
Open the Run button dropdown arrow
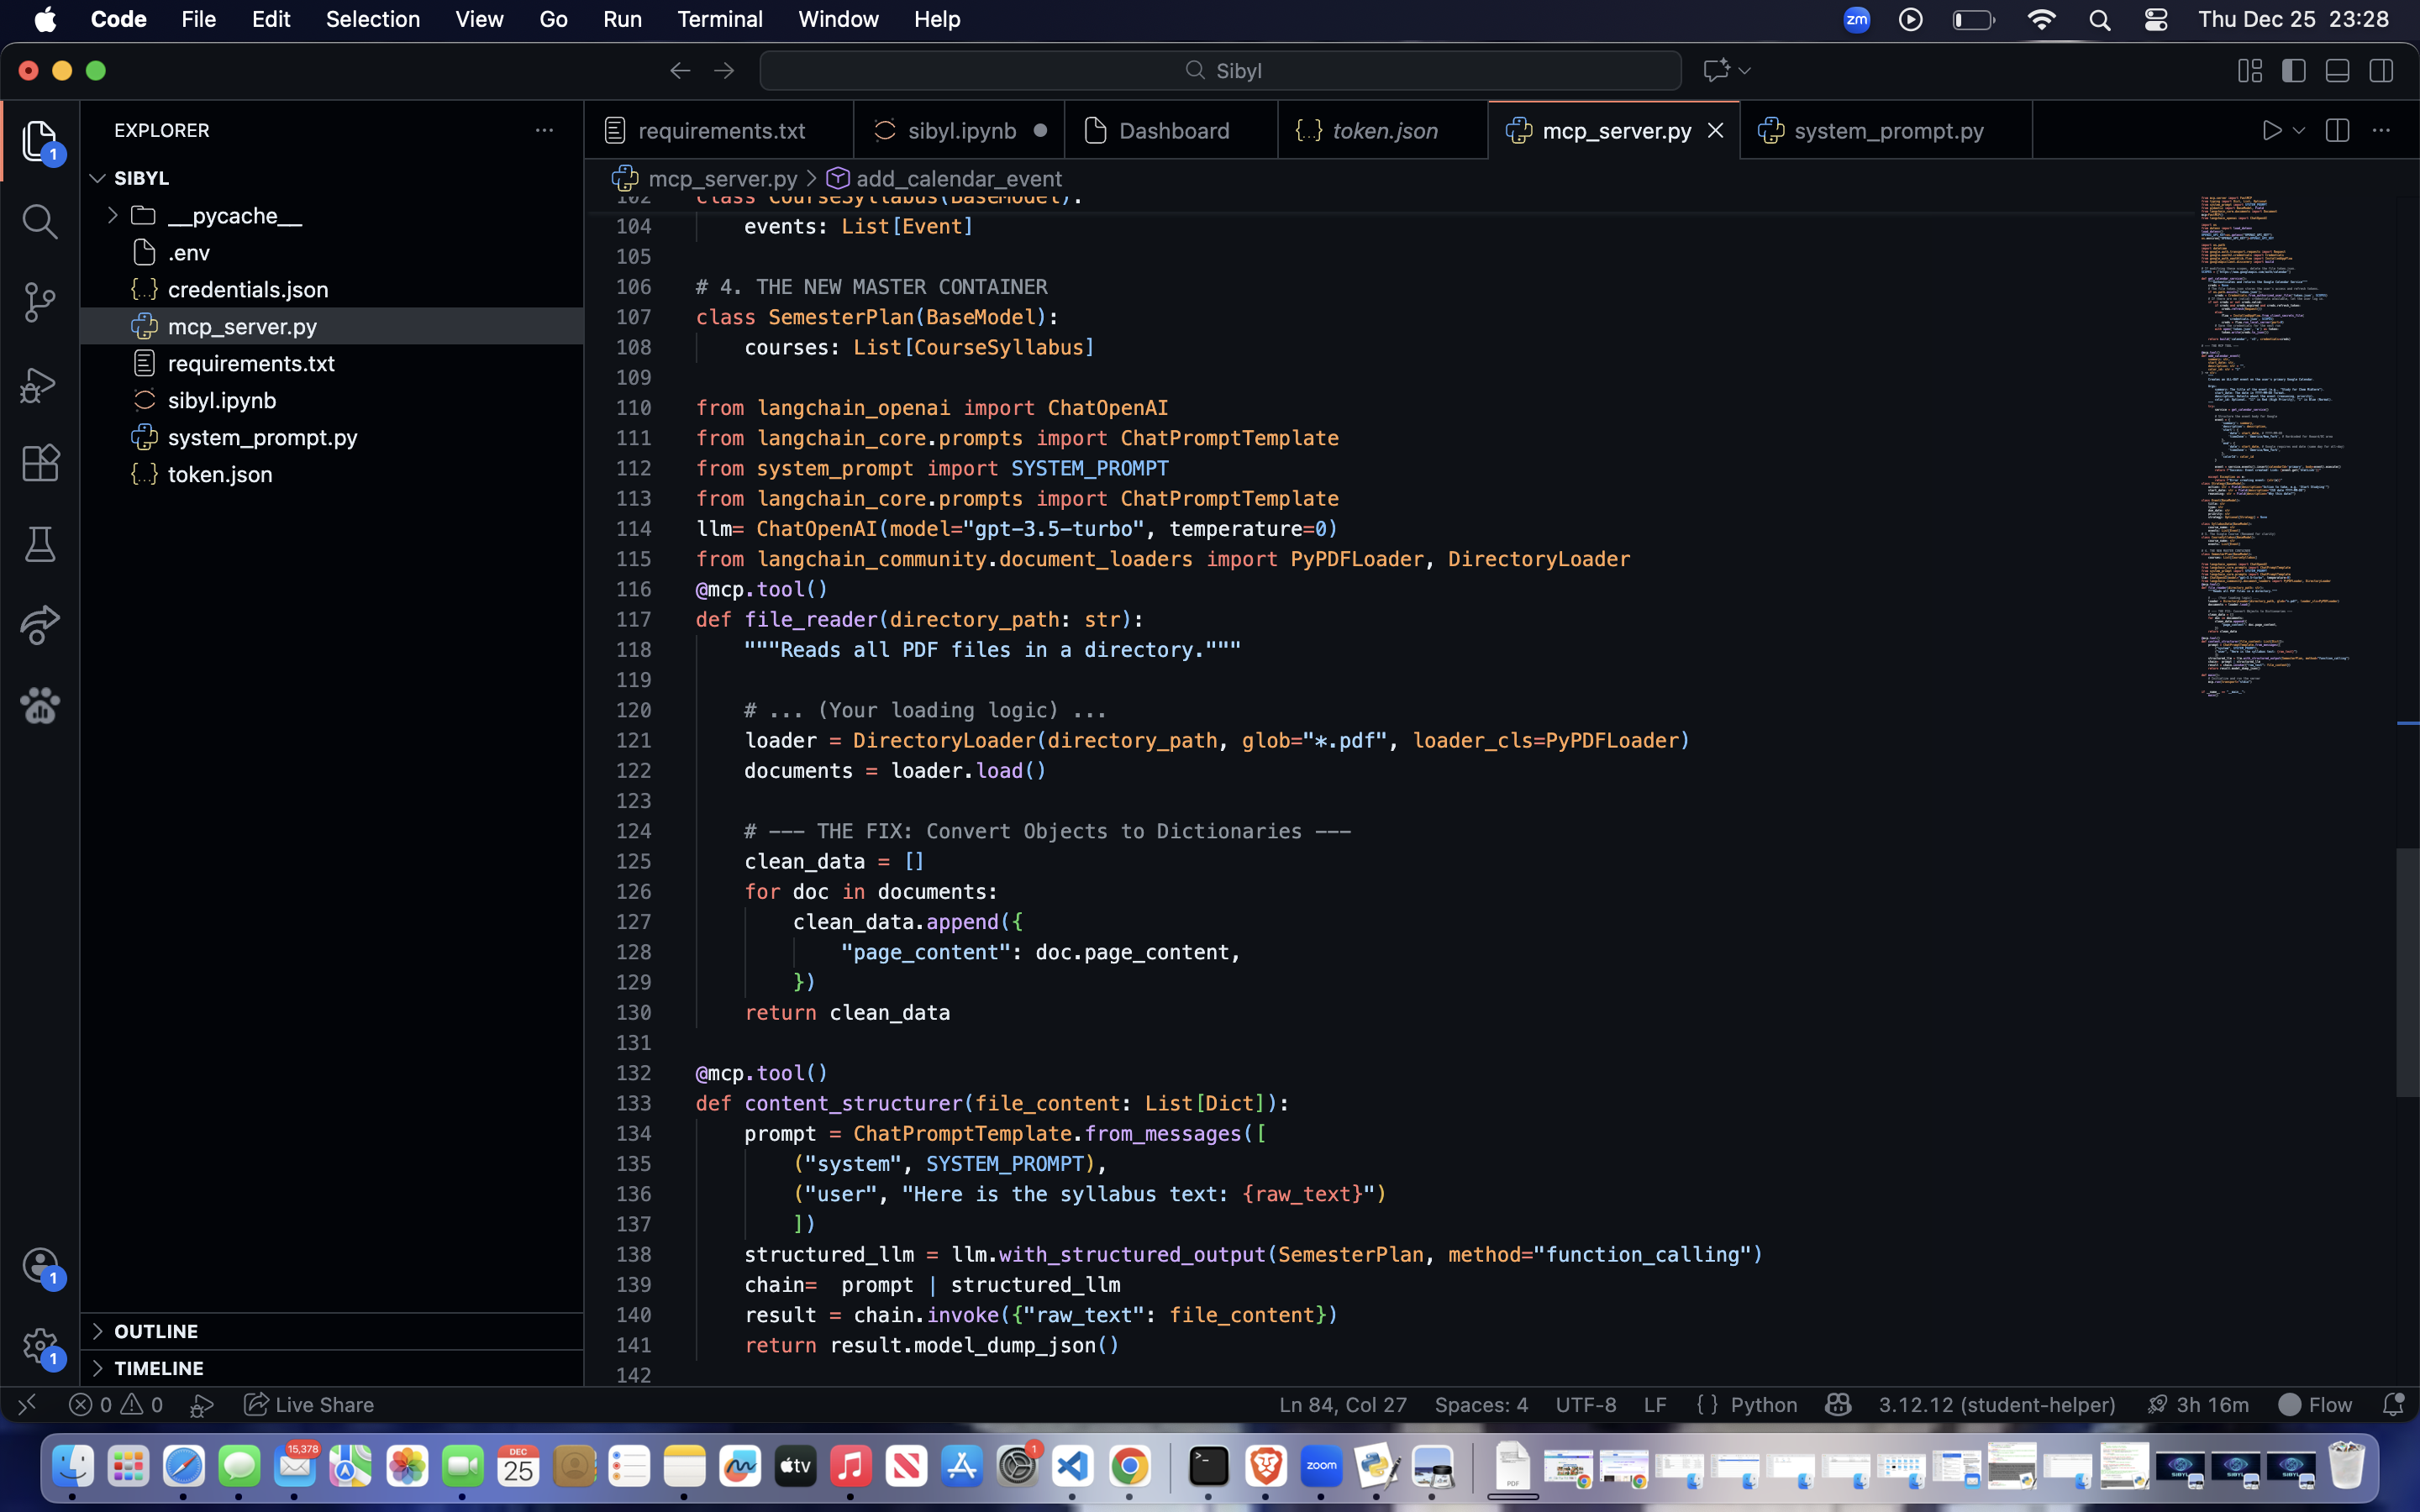[x=2299, y=131]
